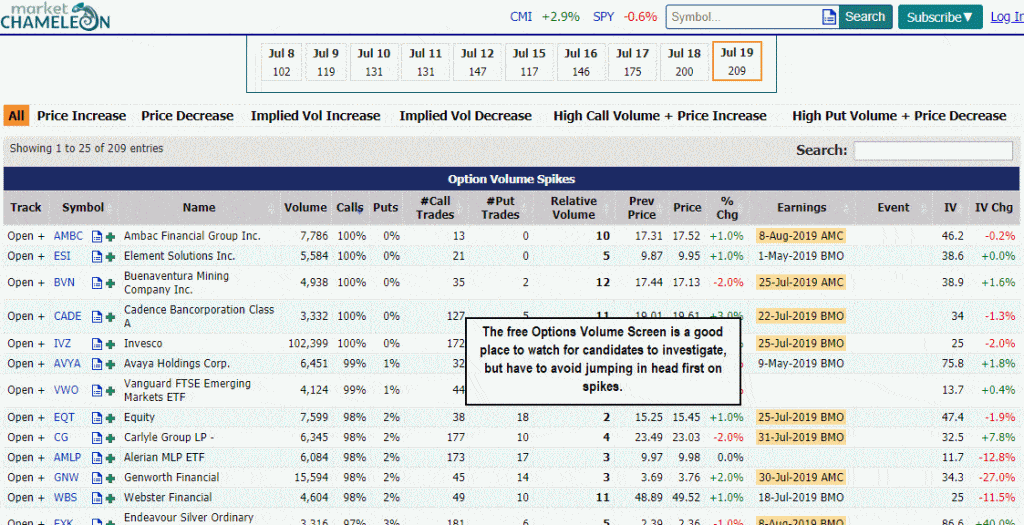
Task: Sort table by Calls column
Action: click(350, 208)
